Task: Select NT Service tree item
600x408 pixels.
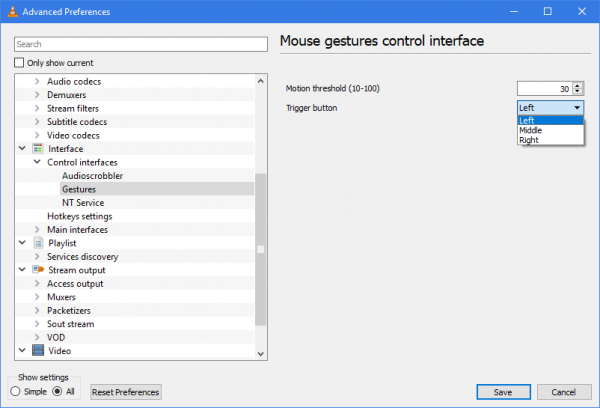Action: click(83, 202)
